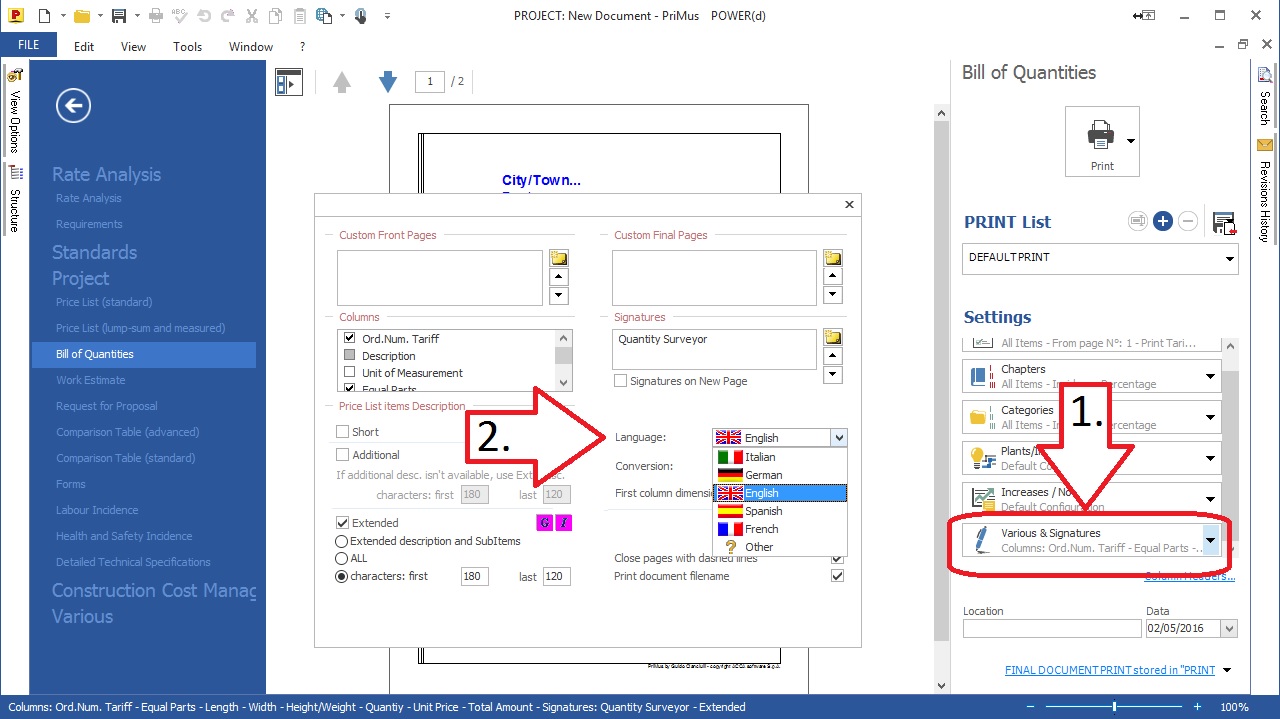Image resolution: width=1280 pixels, height=719 pixels.
Task: Toggle Print document filename checkbox
Action: (838, 576)
